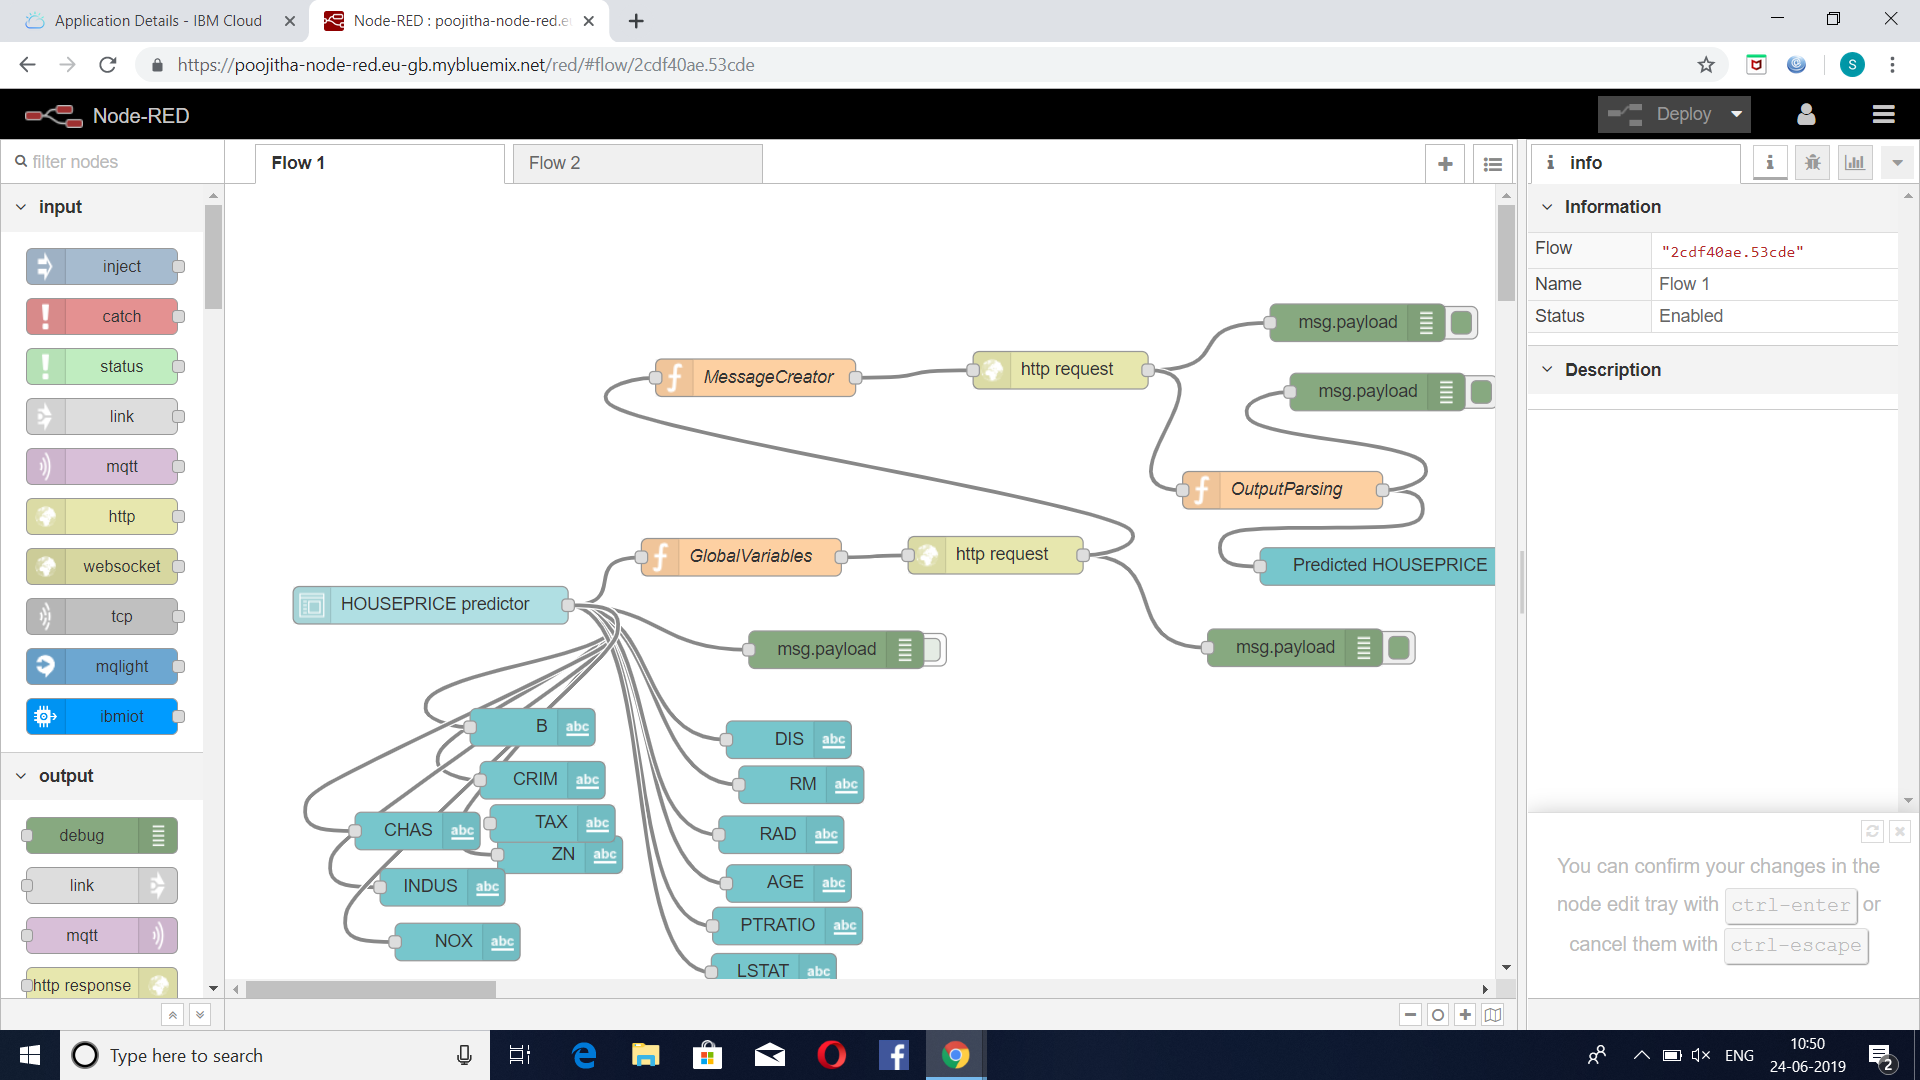Open the Deploy options dropdown arrow
This screenshot has width=1920, height=1080.
tap(1737, 114)
